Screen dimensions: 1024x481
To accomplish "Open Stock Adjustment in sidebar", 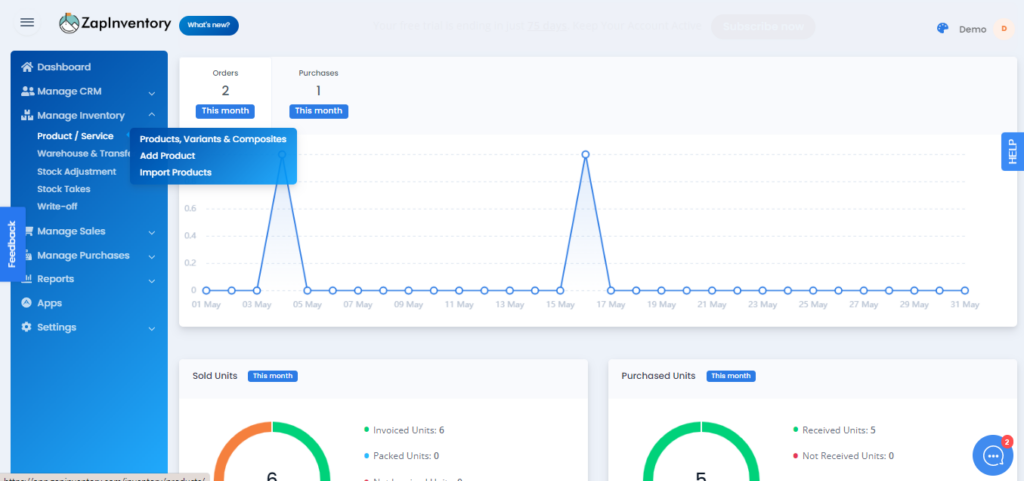I will 76,172.
